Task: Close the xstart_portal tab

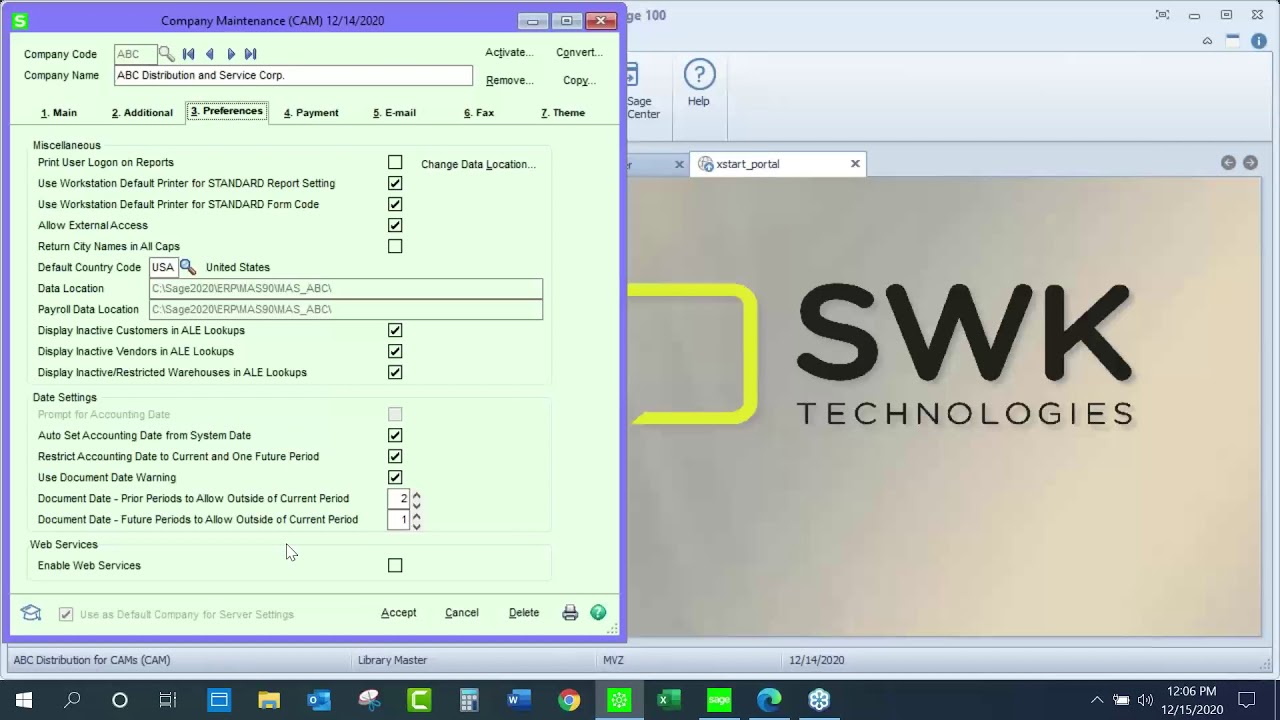Action: click(855, 164)
